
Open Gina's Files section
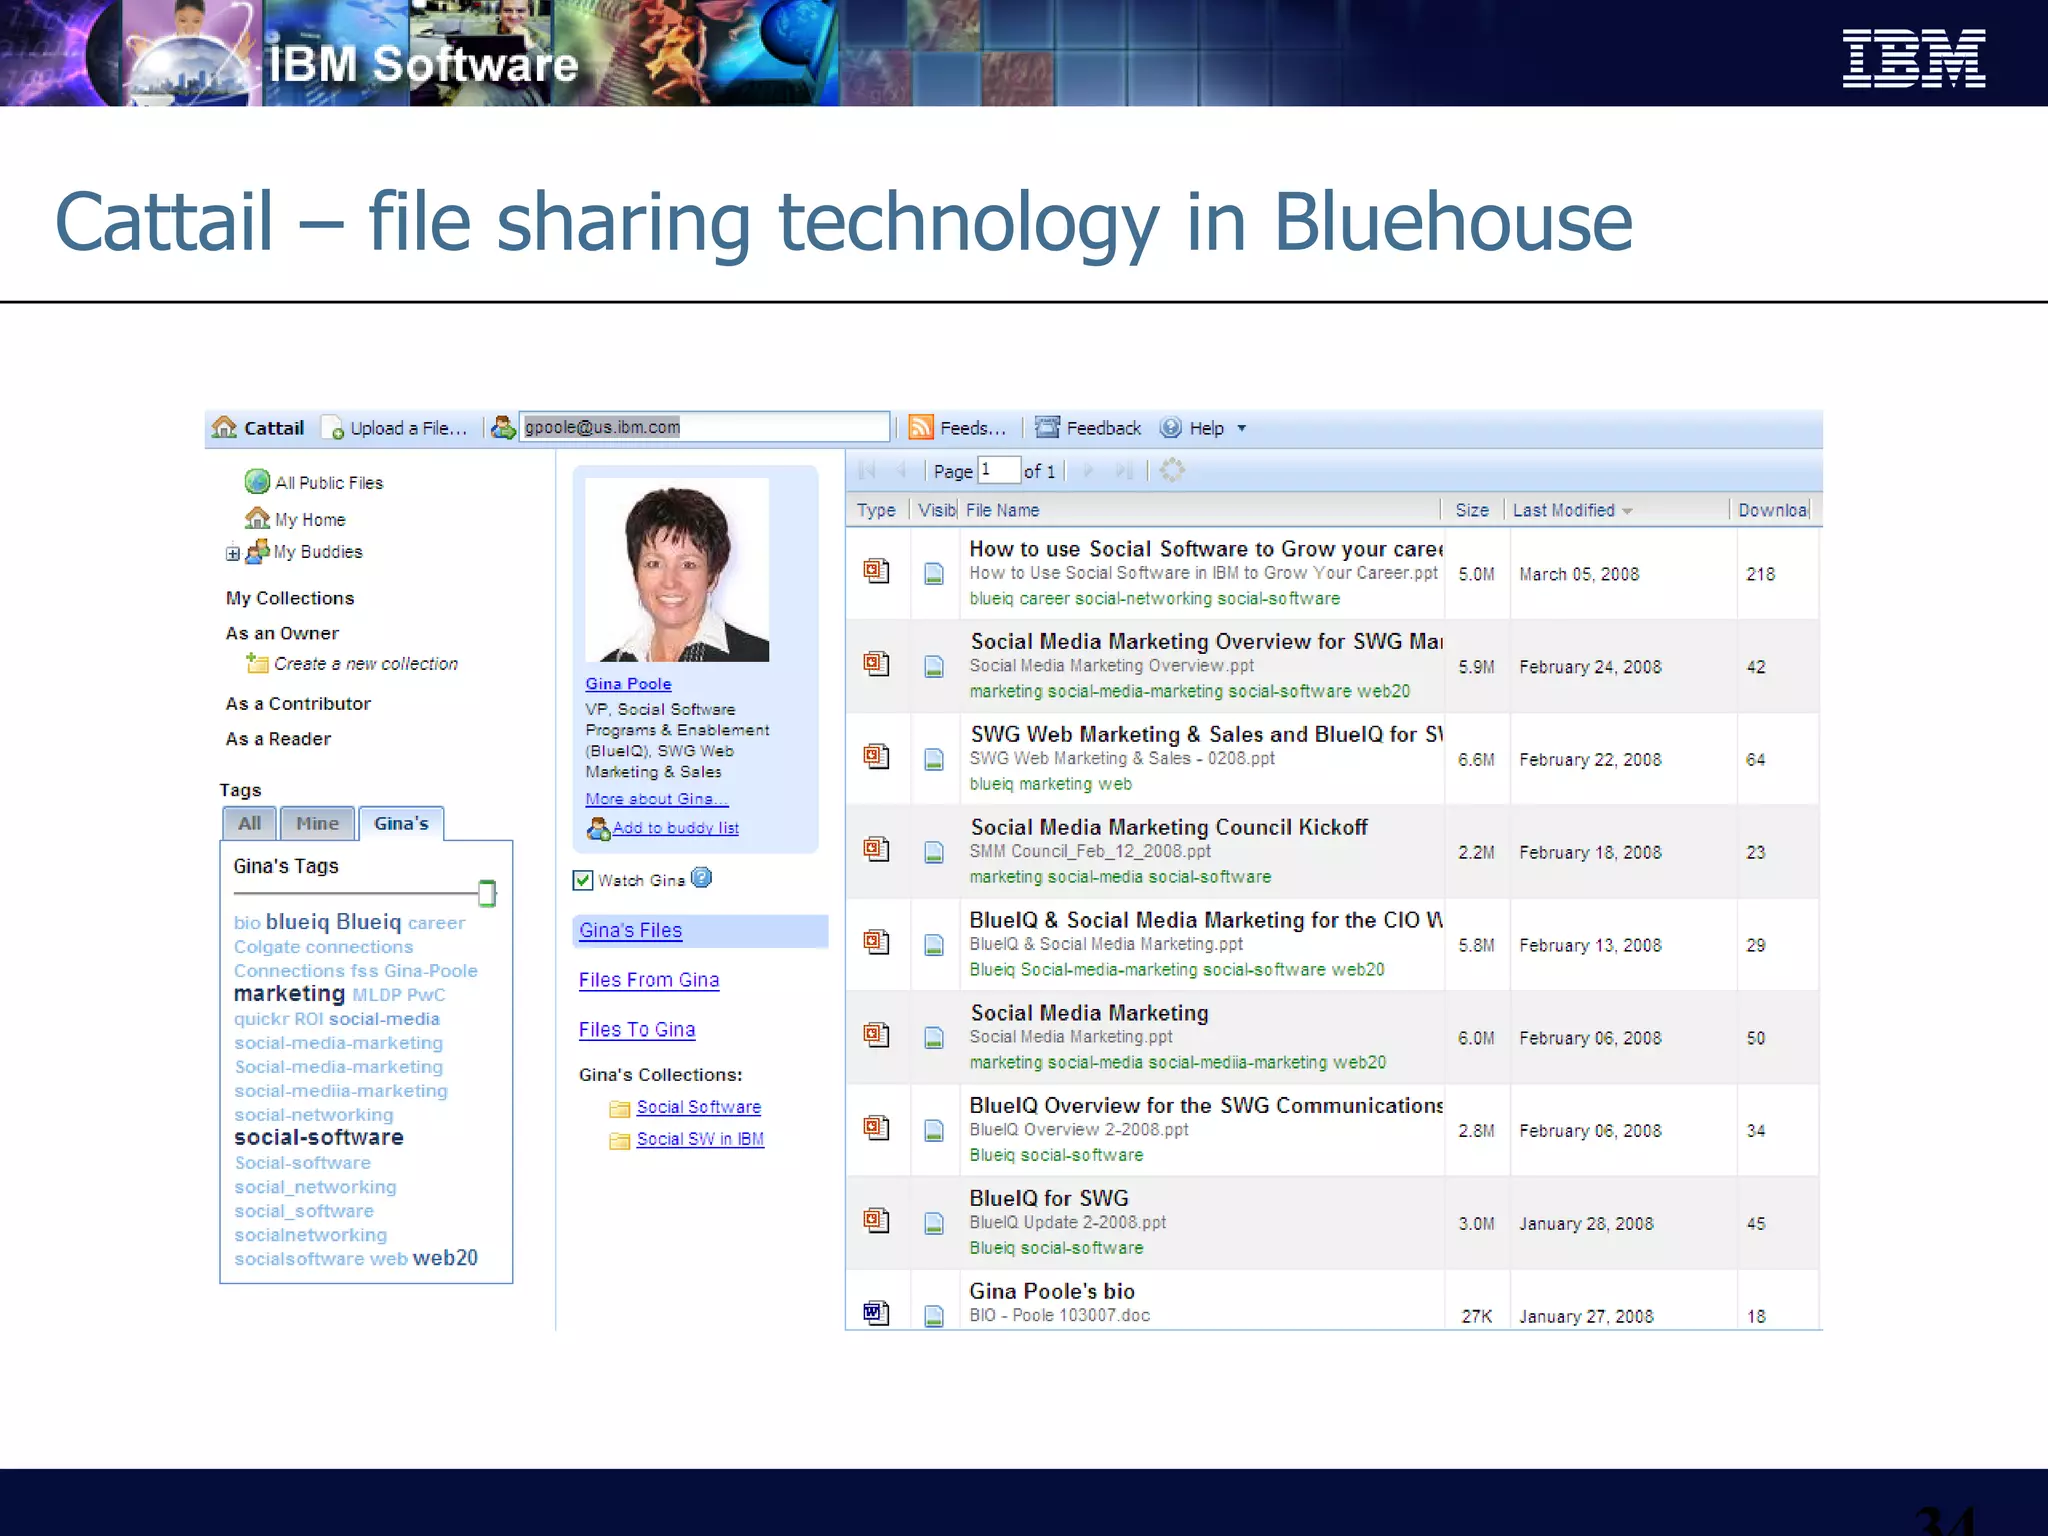630,930
